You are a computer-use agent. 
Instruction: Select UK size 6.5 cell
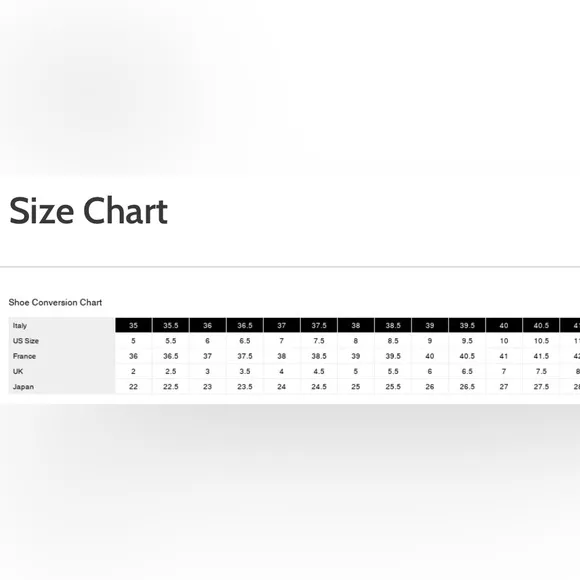(x=467, y=371)
